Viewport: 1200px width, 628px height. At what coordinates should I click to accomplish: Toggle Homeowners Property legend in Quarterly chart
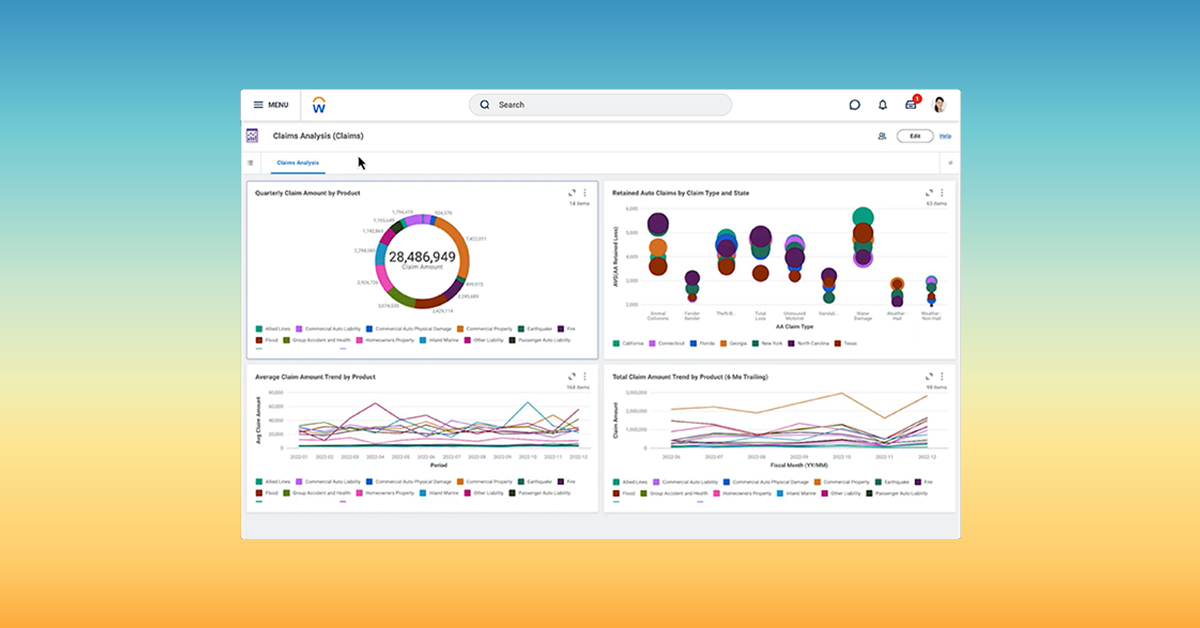click(x=384, y=340)
